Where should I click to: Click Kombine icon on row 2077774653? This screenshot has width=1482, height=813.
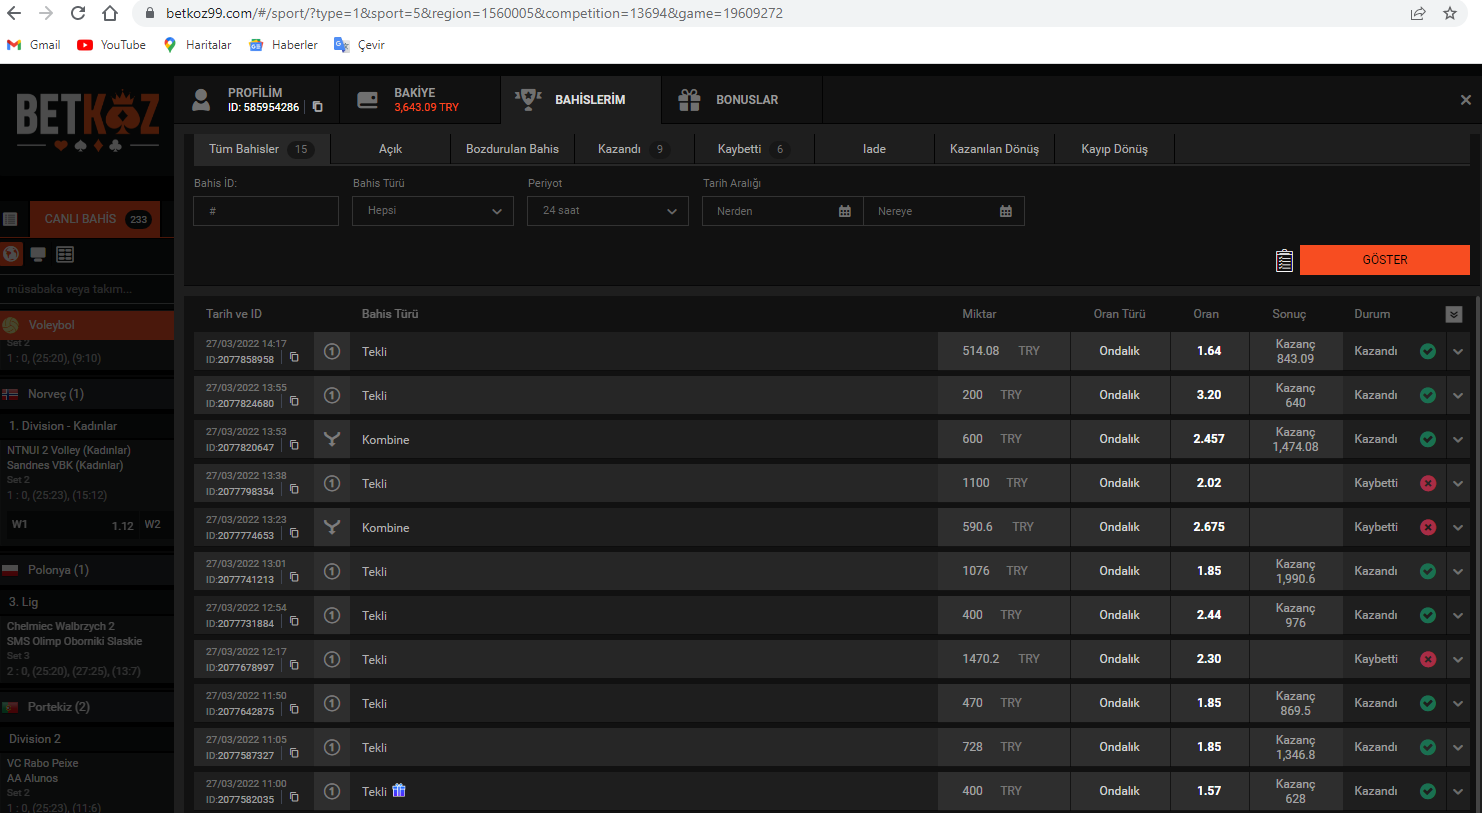point(332,528)
